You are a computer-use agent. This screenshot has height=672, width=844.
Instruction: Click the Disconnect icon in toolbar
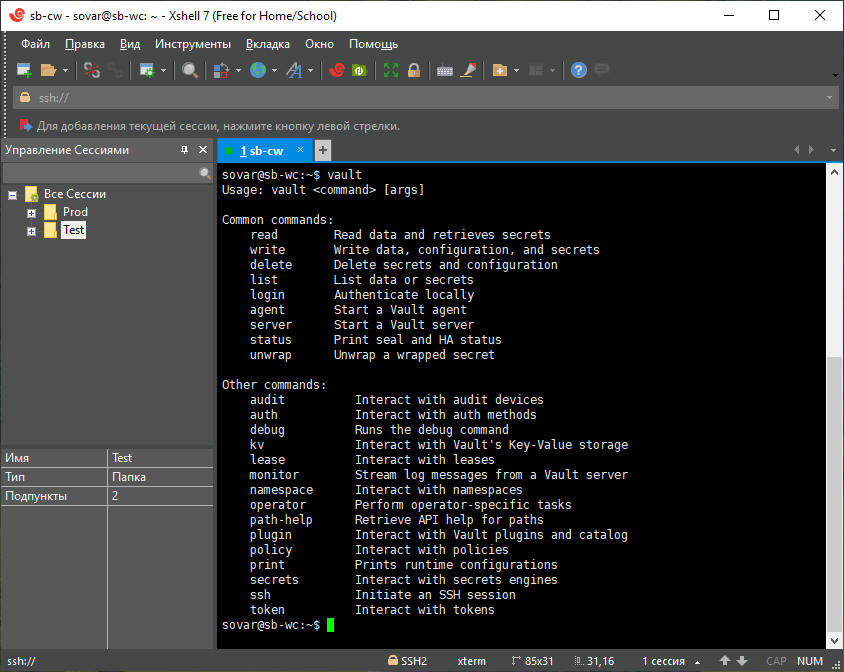coord(92,70)
